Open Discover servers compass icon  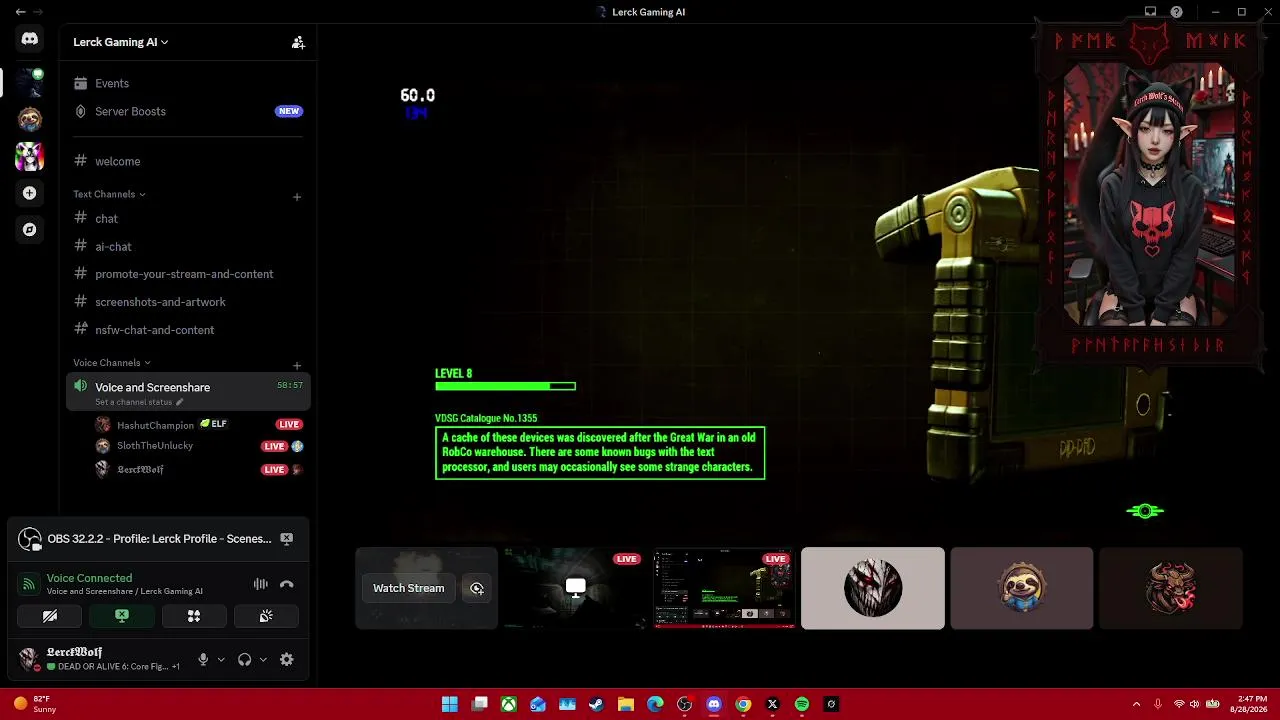(x=30, y=230)
